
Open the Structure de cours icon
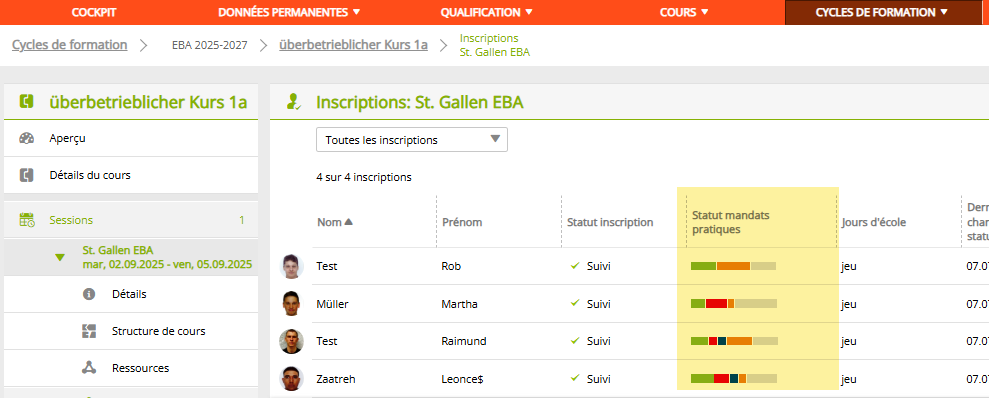tap(89, 331)
